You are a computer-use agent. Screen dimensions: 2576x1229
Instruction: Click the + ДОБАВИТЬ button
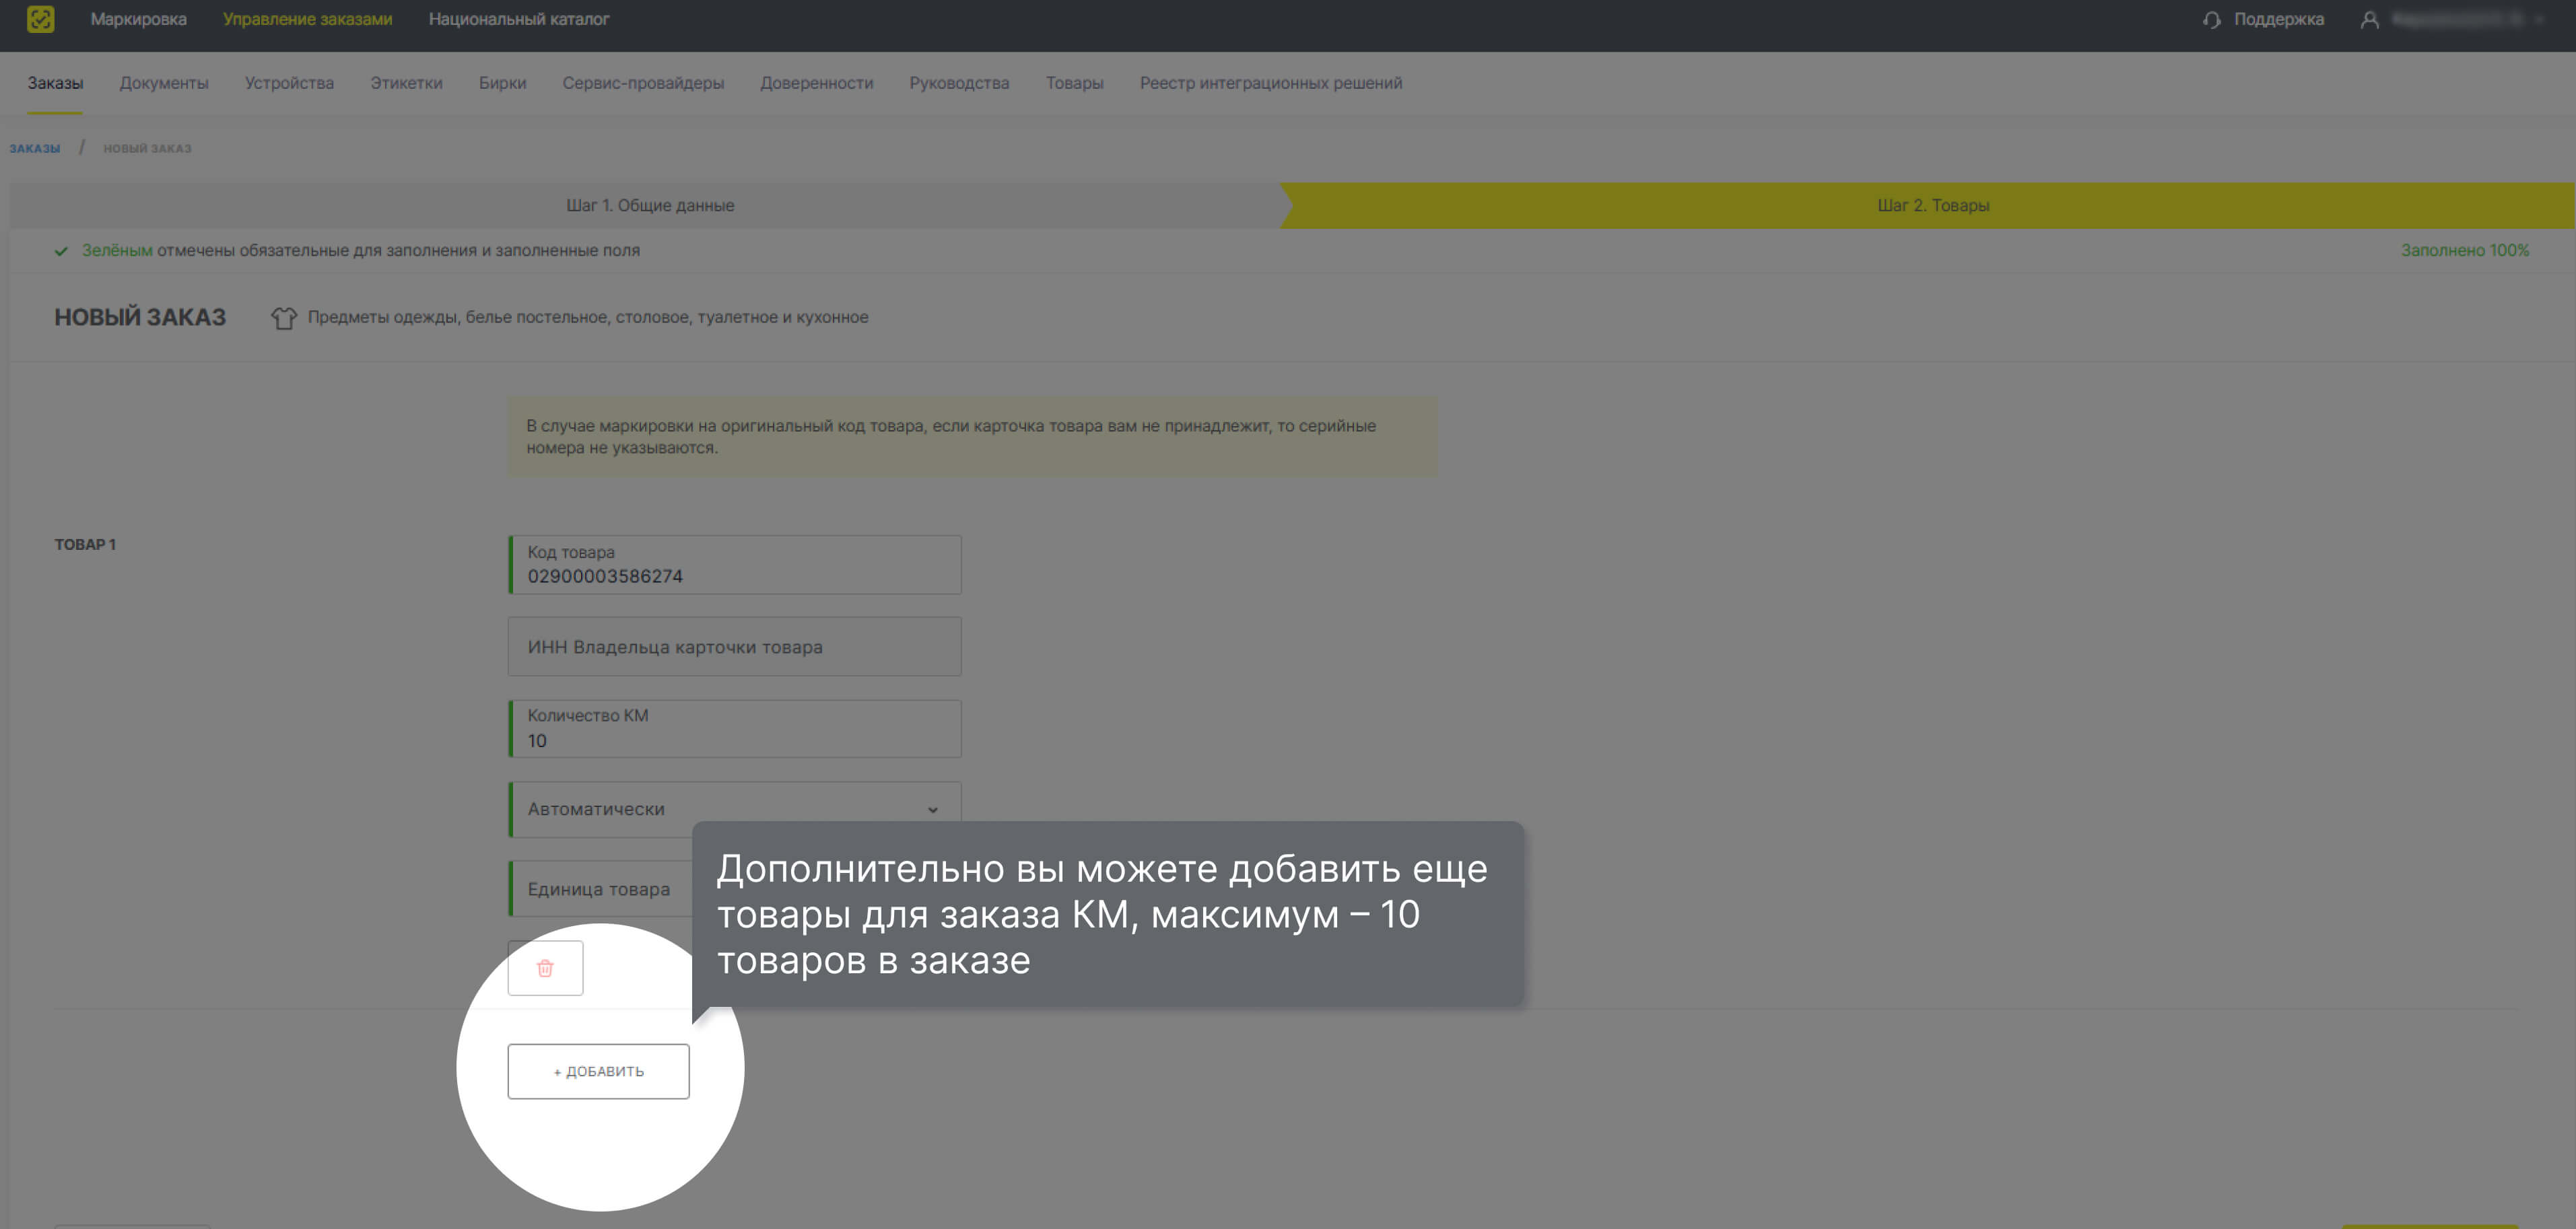pyautogui.click(x=598, y=1070)
